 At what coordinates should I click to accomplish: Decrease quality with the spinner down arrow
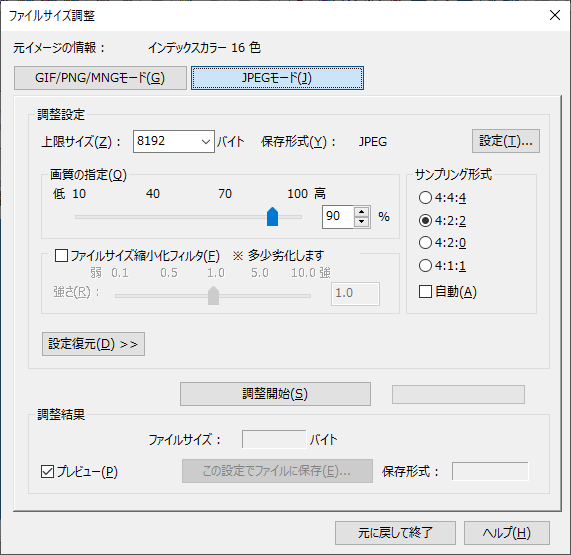pyautogui.click(x=361, y=221)
